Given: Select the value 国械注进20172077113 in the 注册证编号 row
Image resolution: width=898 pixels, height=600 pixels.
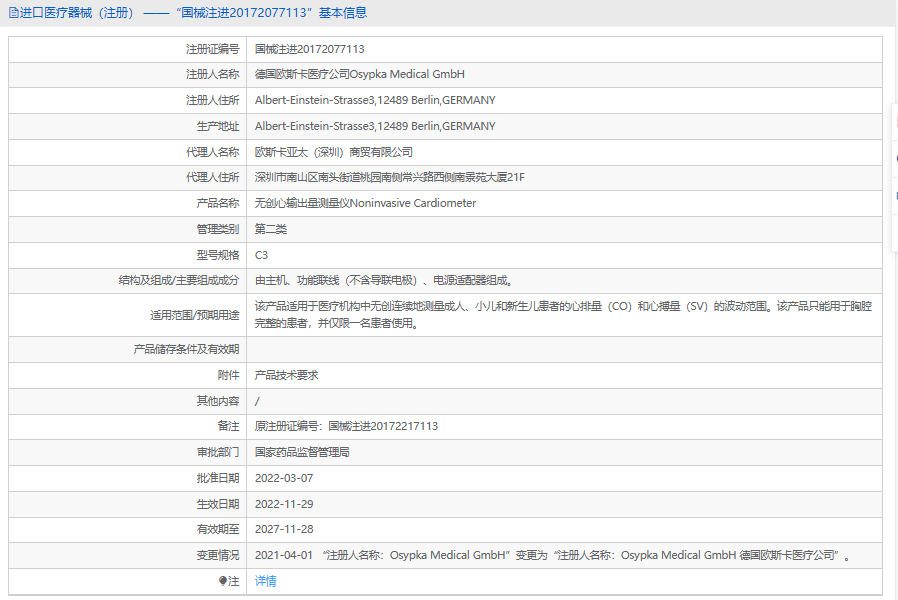Looking at the screenshot, I should click(310, 49).
